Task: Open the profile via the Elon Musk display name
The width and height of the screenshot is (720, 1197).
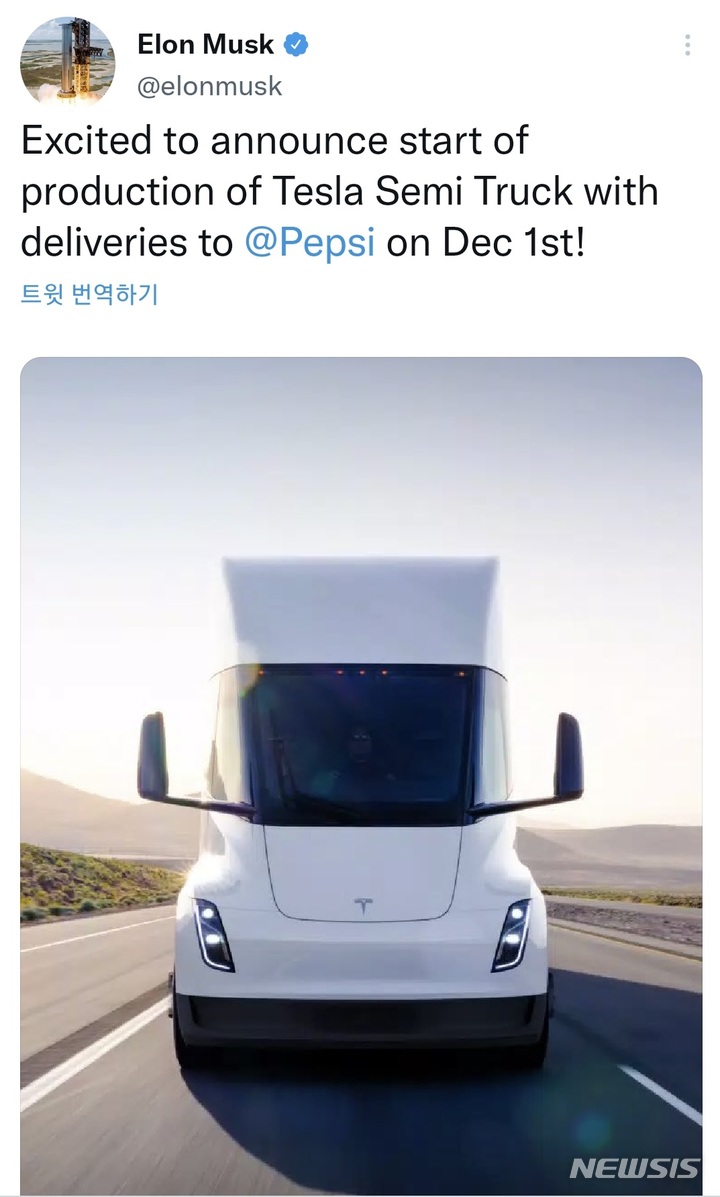Action: pyautogui.click(x=205, y=44)
